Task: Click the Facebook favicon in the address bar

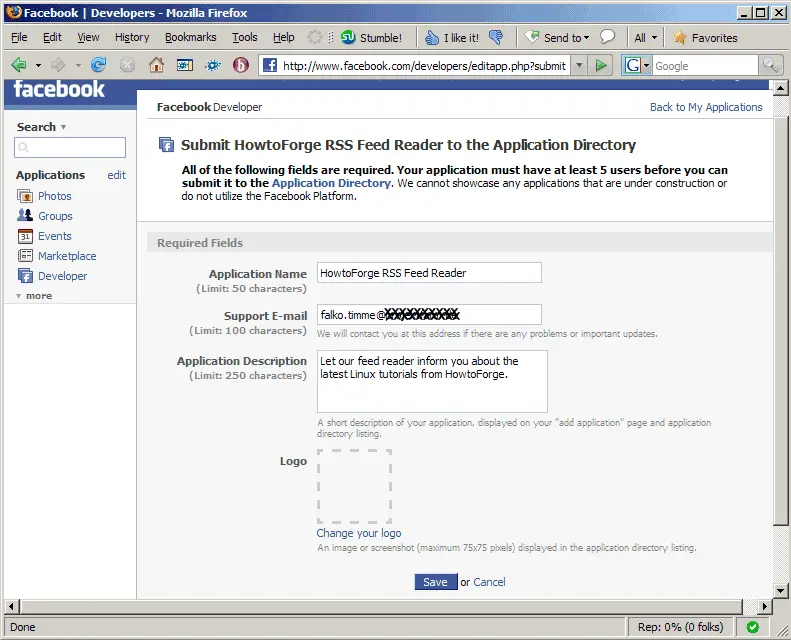Action: pos(270,65)
